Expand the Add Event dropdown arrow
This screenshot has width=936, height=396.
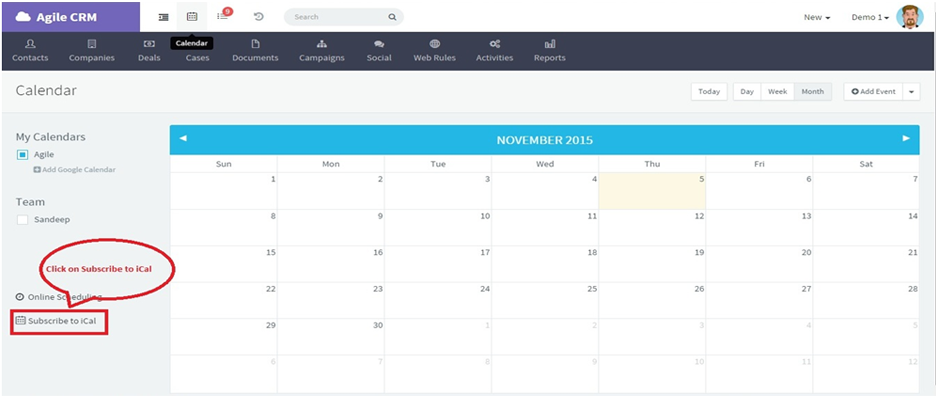[912, 91]
